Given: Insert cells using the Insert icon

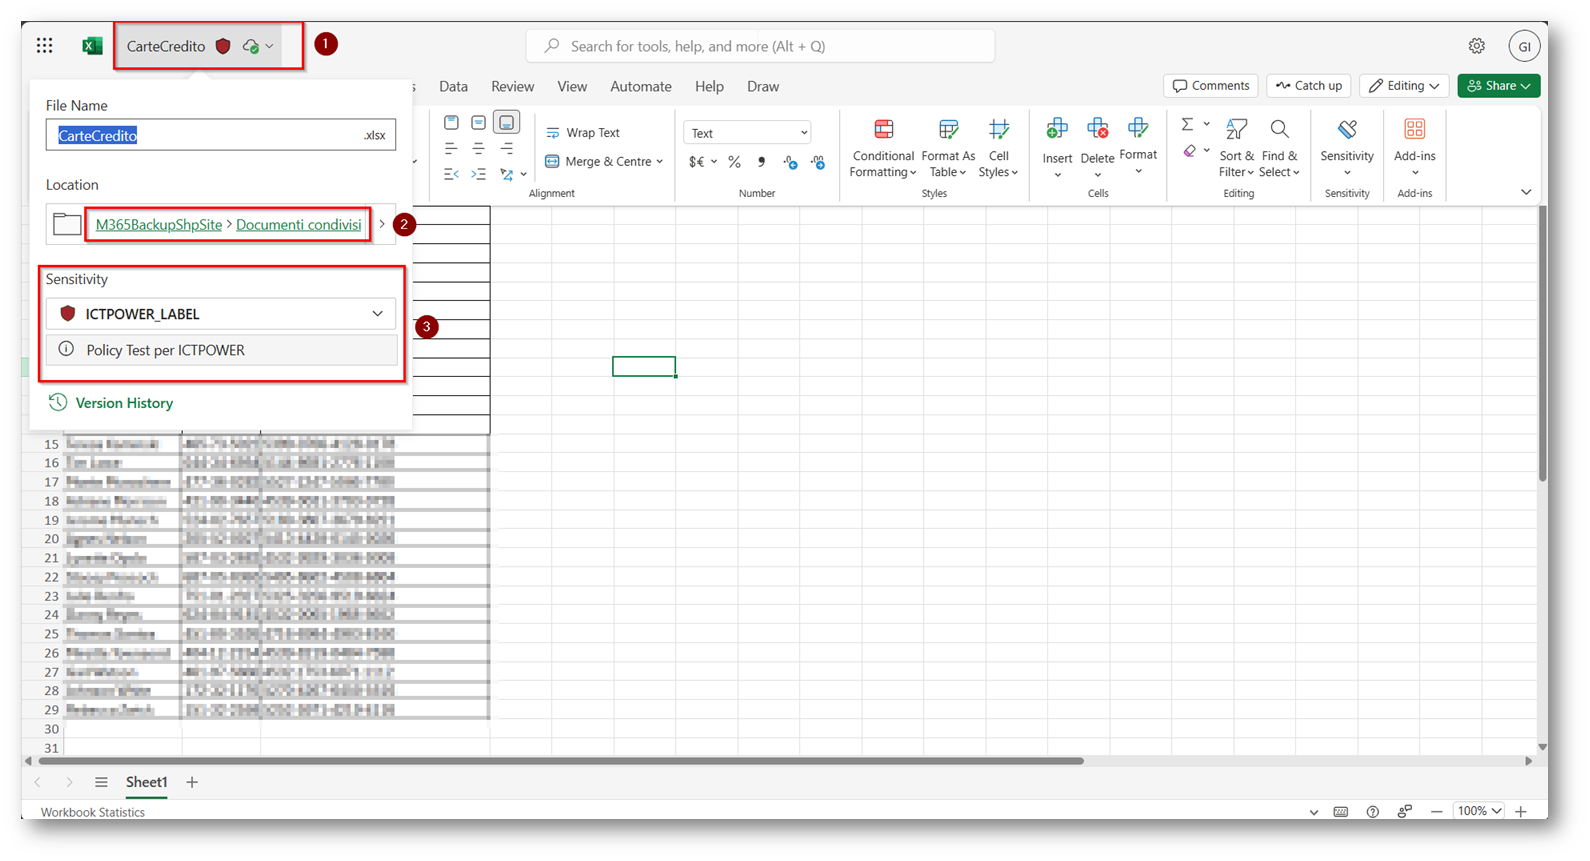Looking at the screenshot, I should (x=1056, y=130).
